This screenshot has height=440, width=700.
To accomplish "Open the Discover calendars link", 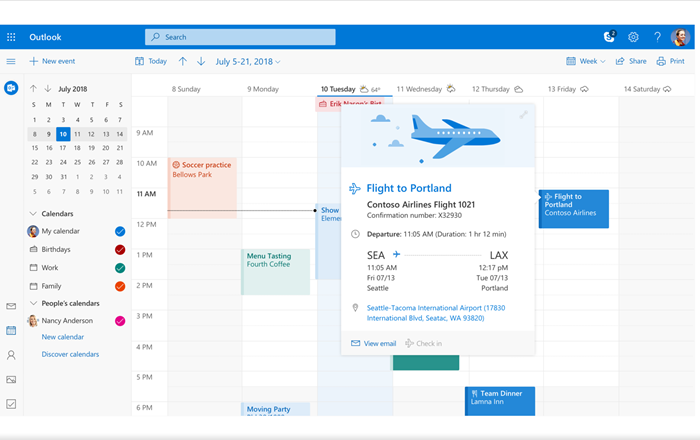I will coord(70,354).
